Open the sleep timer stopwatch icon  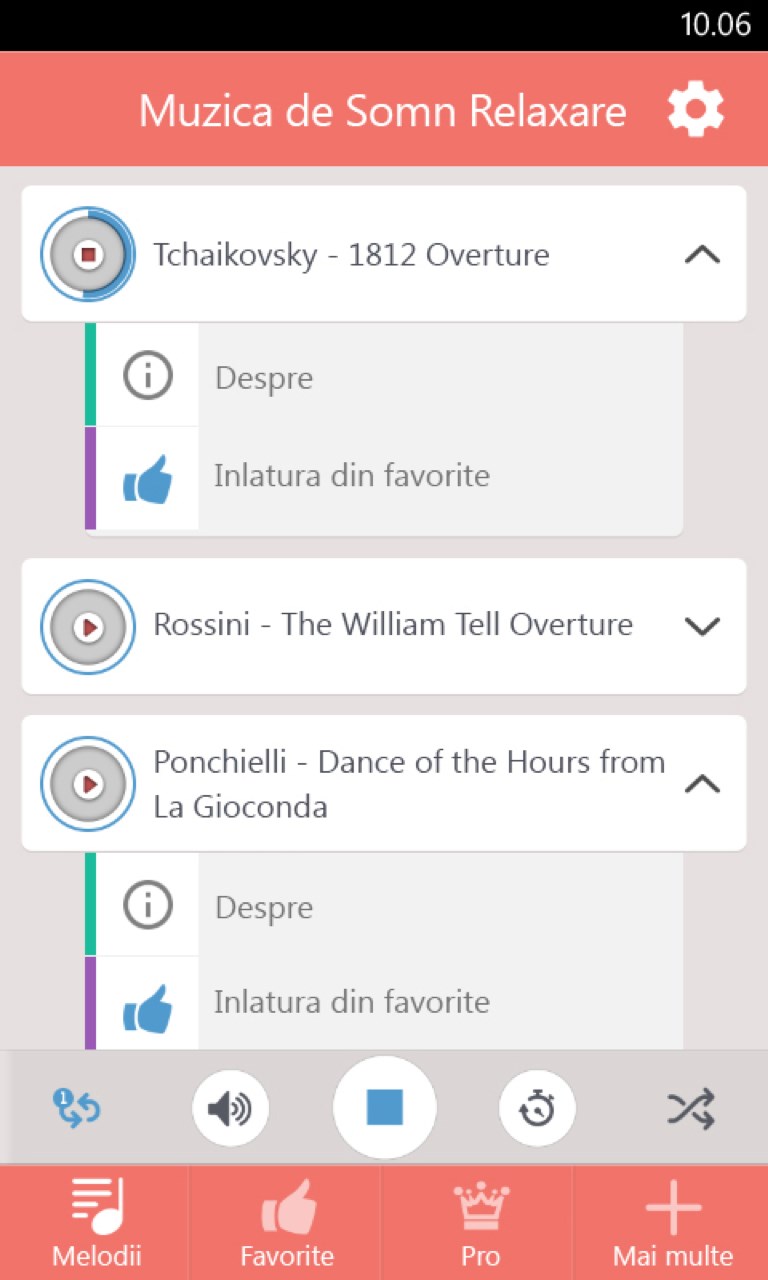pos(538,1108)
